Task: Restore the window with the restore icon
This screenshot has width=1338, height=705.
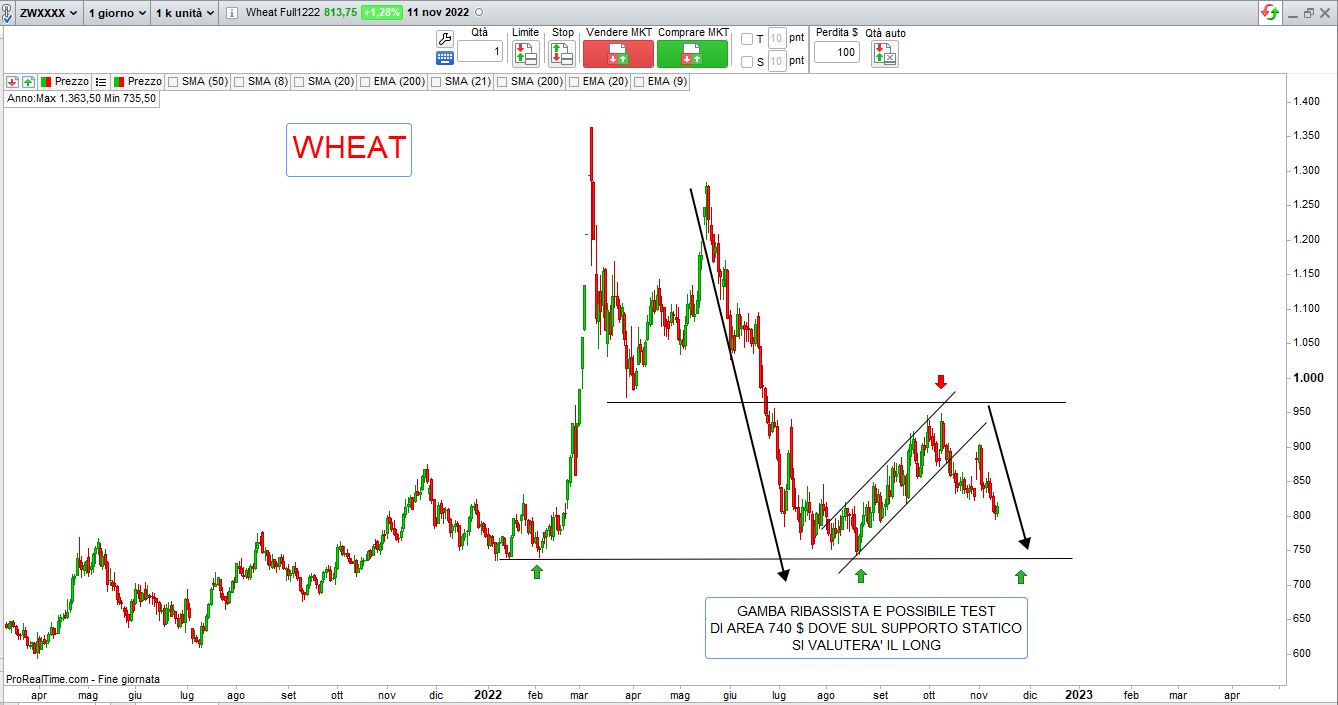Action: pos(1309,13)
